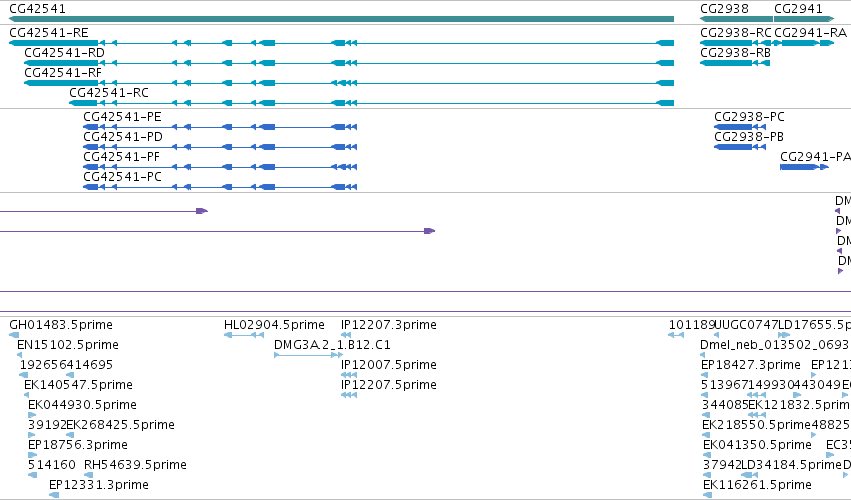Image resolution: width=851 pixels, height=500 pixels.
Task: Open the CG2941 gene label
Action: [x=798, y=9]
